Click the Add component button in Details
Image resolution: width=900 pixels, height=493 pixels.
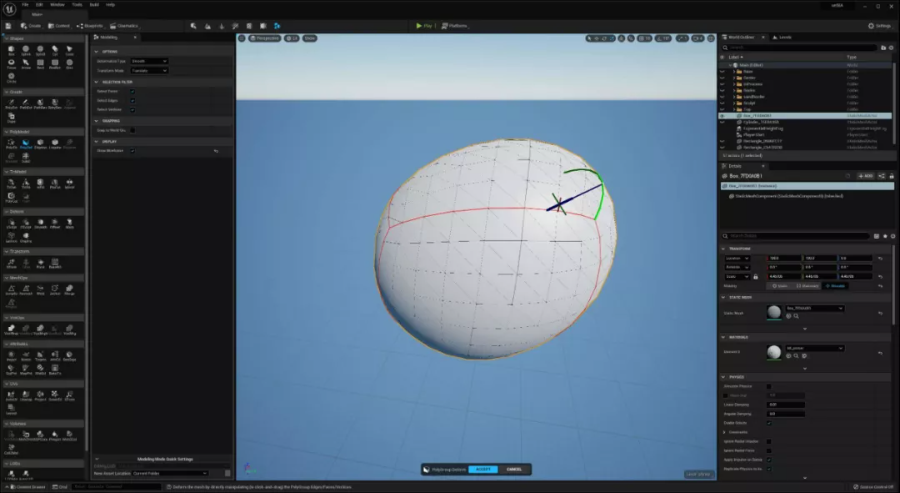pyautogui.click(x=866, y=176)
